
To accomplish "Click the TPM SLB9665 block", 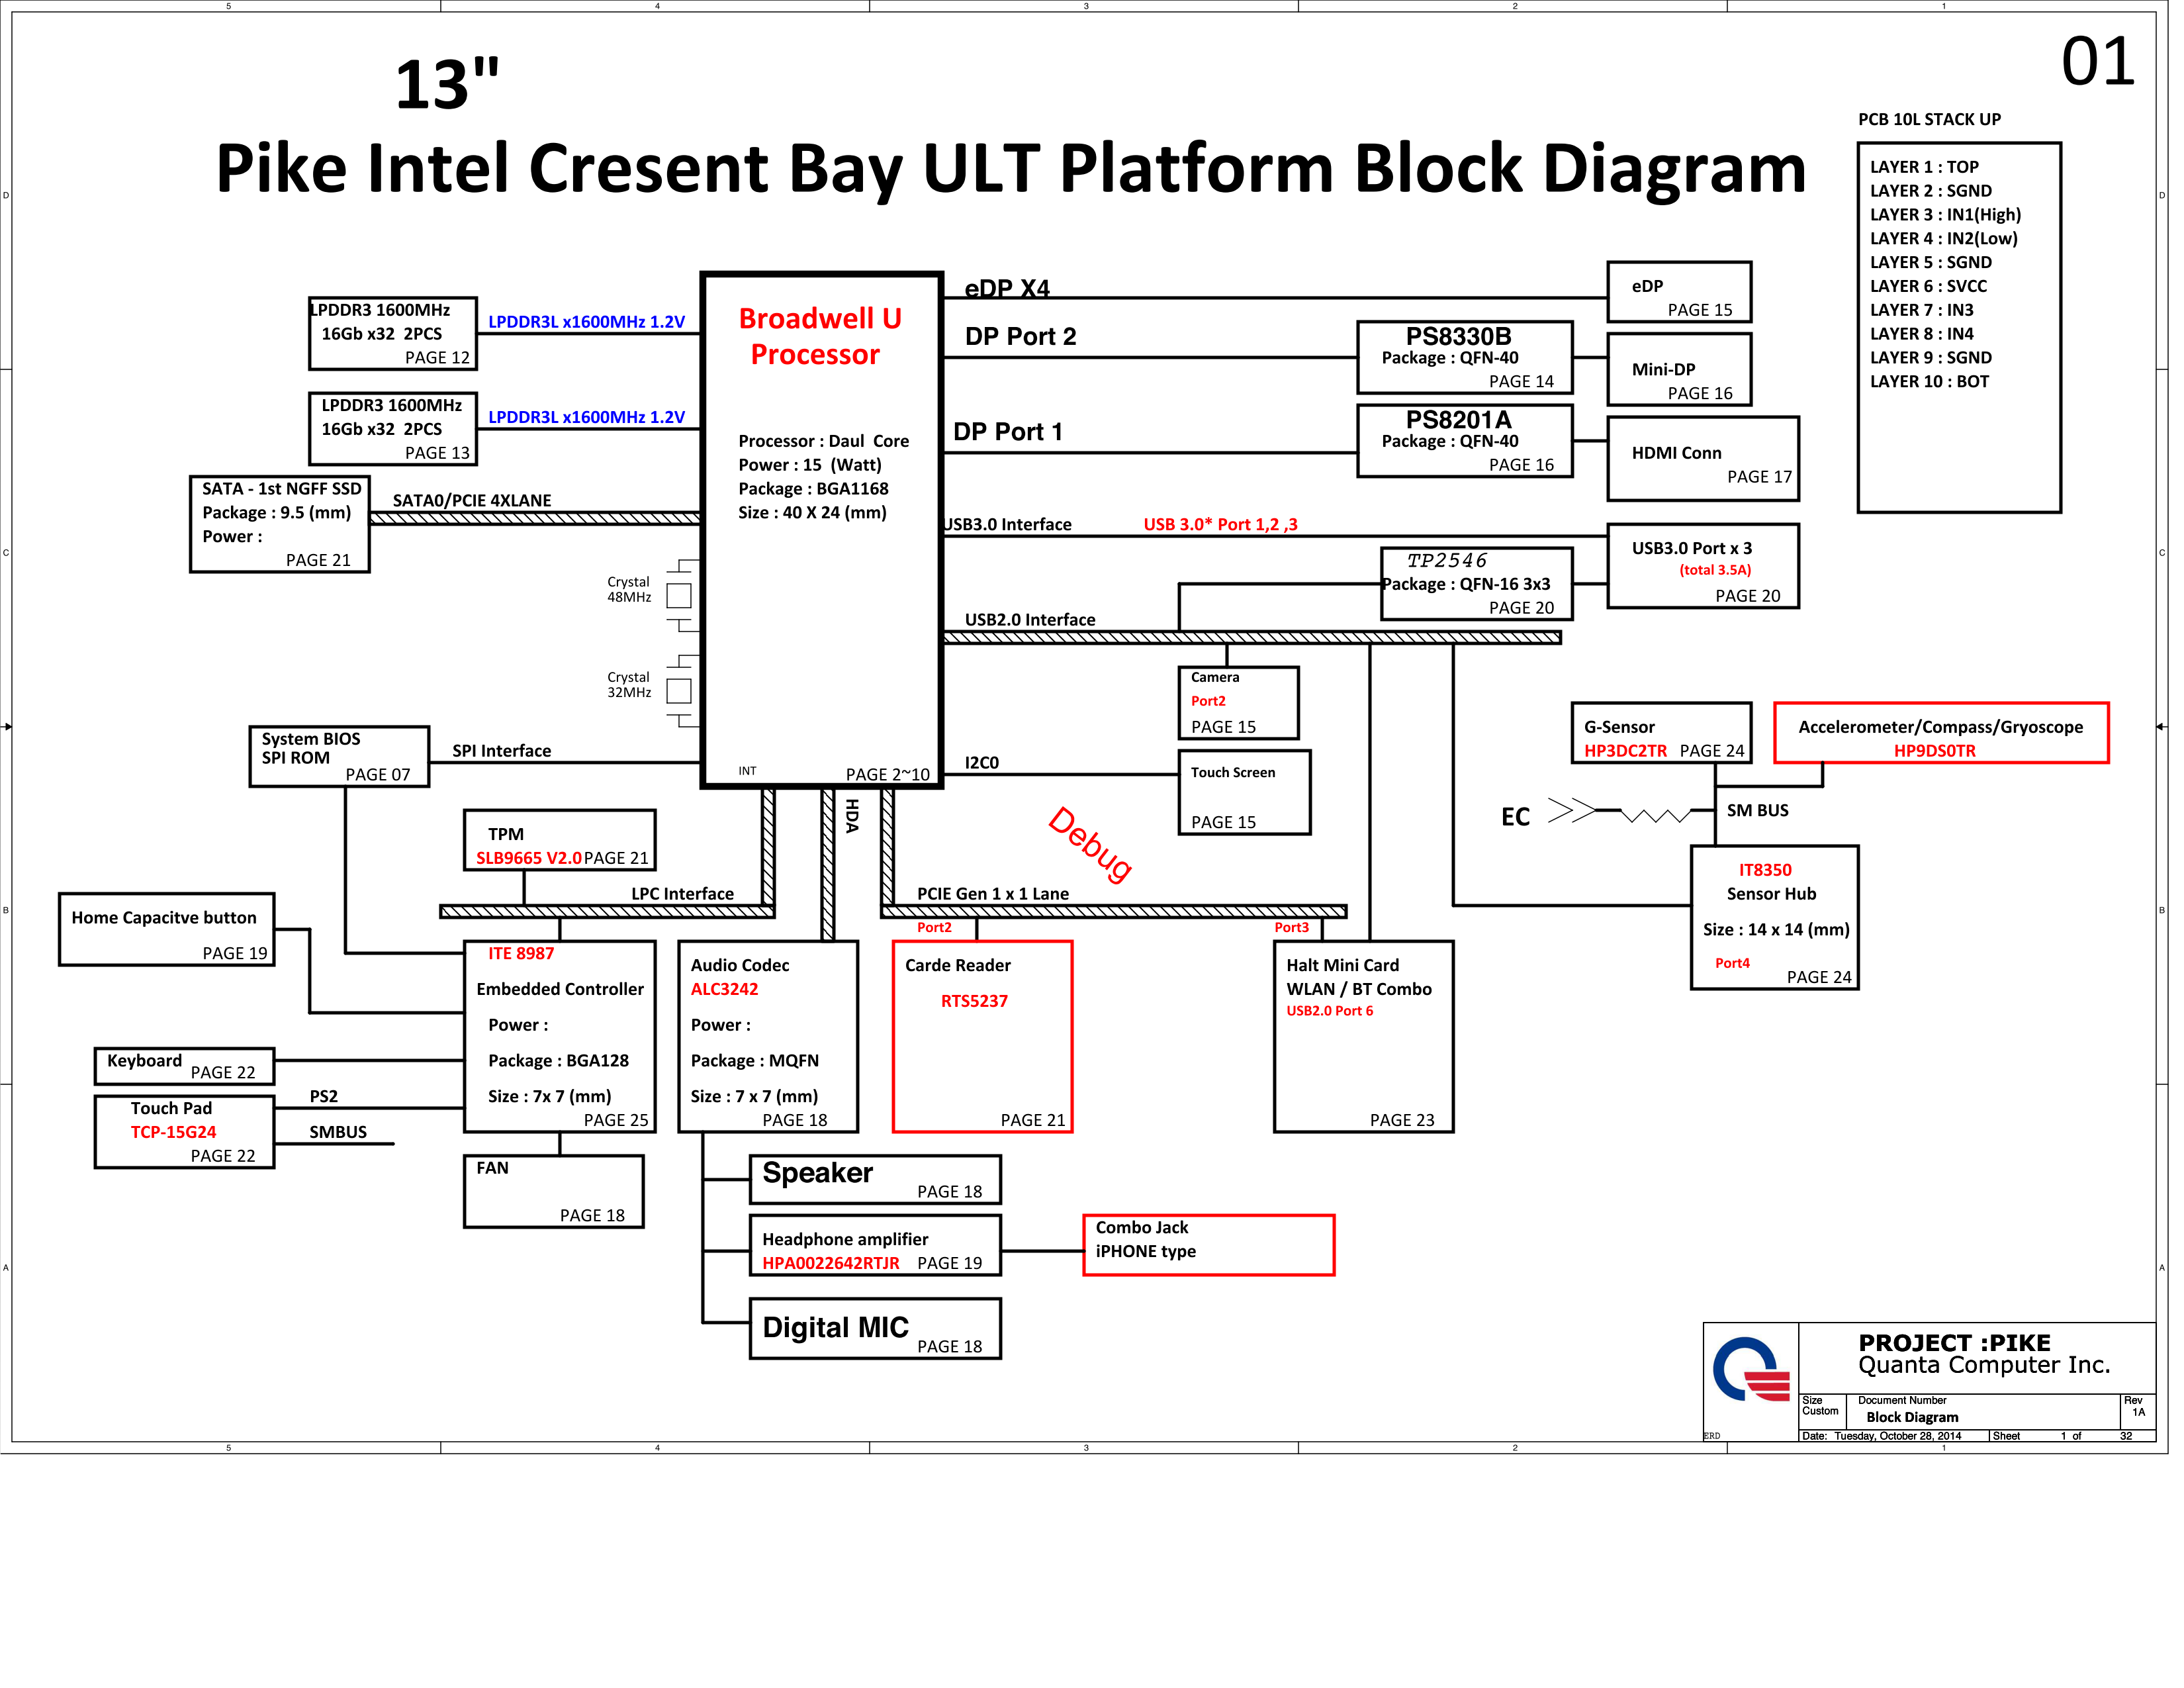I will click(559, 840).
